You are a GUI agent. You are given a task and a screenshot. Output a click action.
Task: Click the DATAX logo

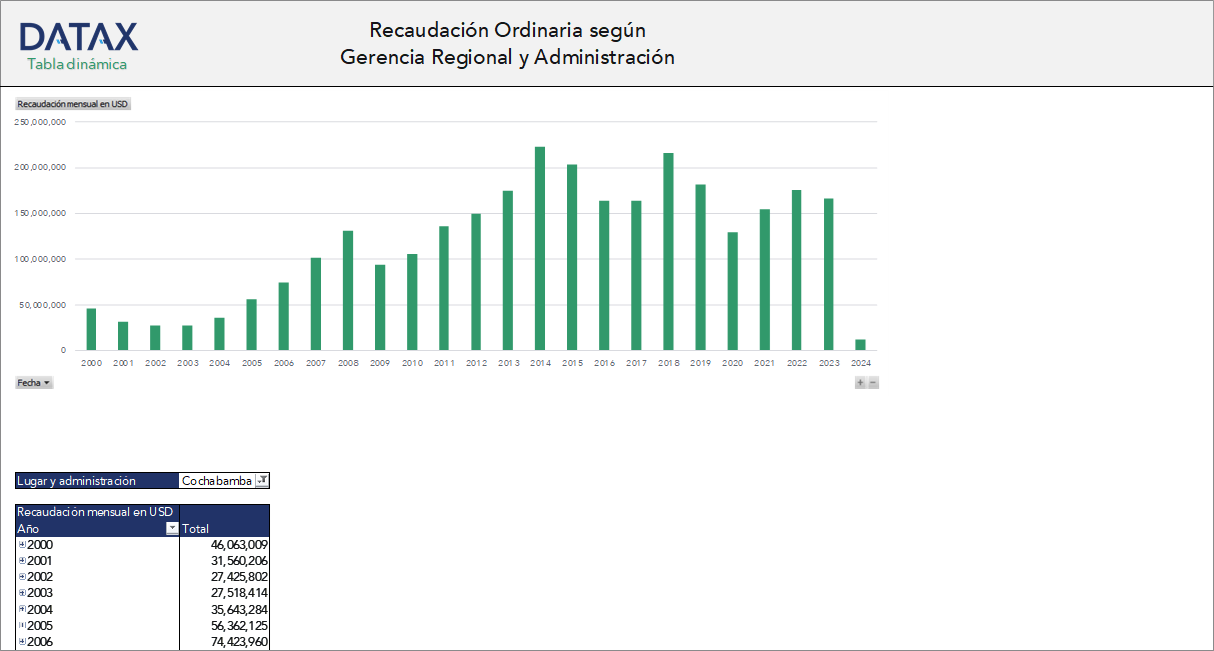click(78, 38)
